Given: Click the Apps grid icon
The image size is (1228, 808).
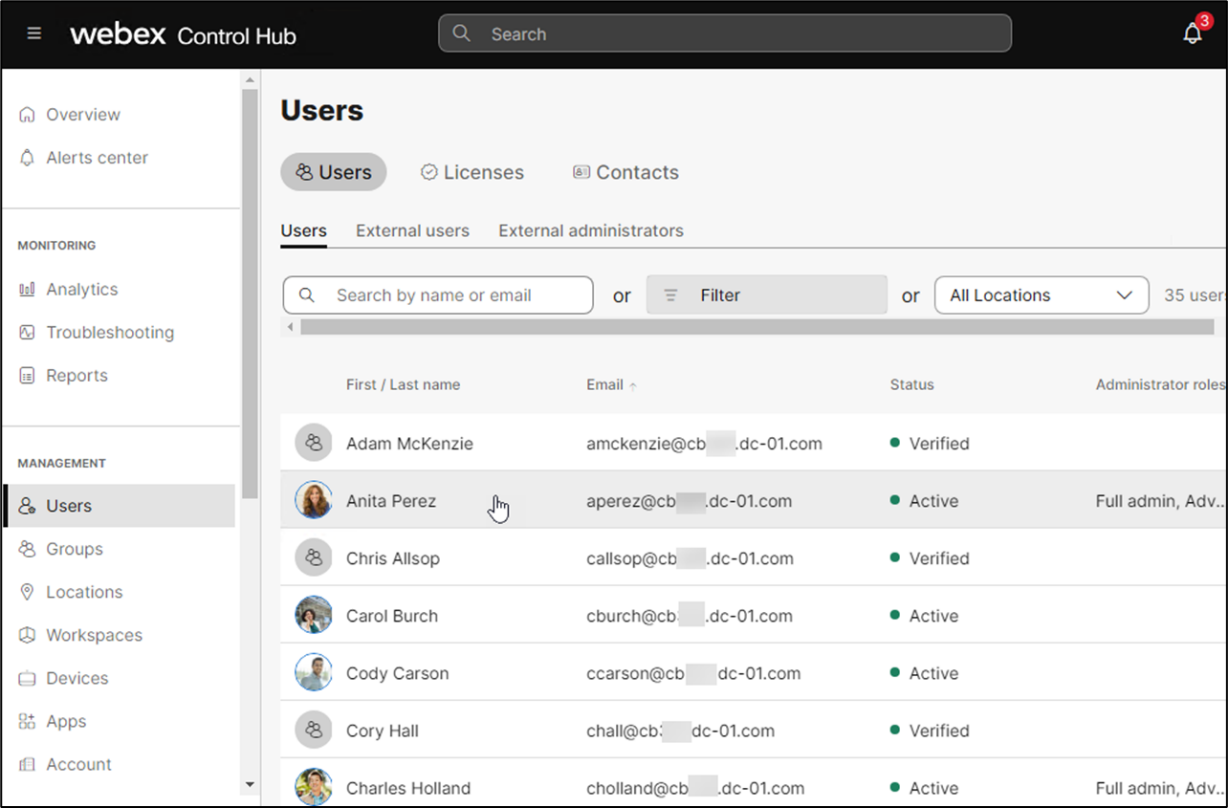Looking at the screenshot, I should click(27, 721).
